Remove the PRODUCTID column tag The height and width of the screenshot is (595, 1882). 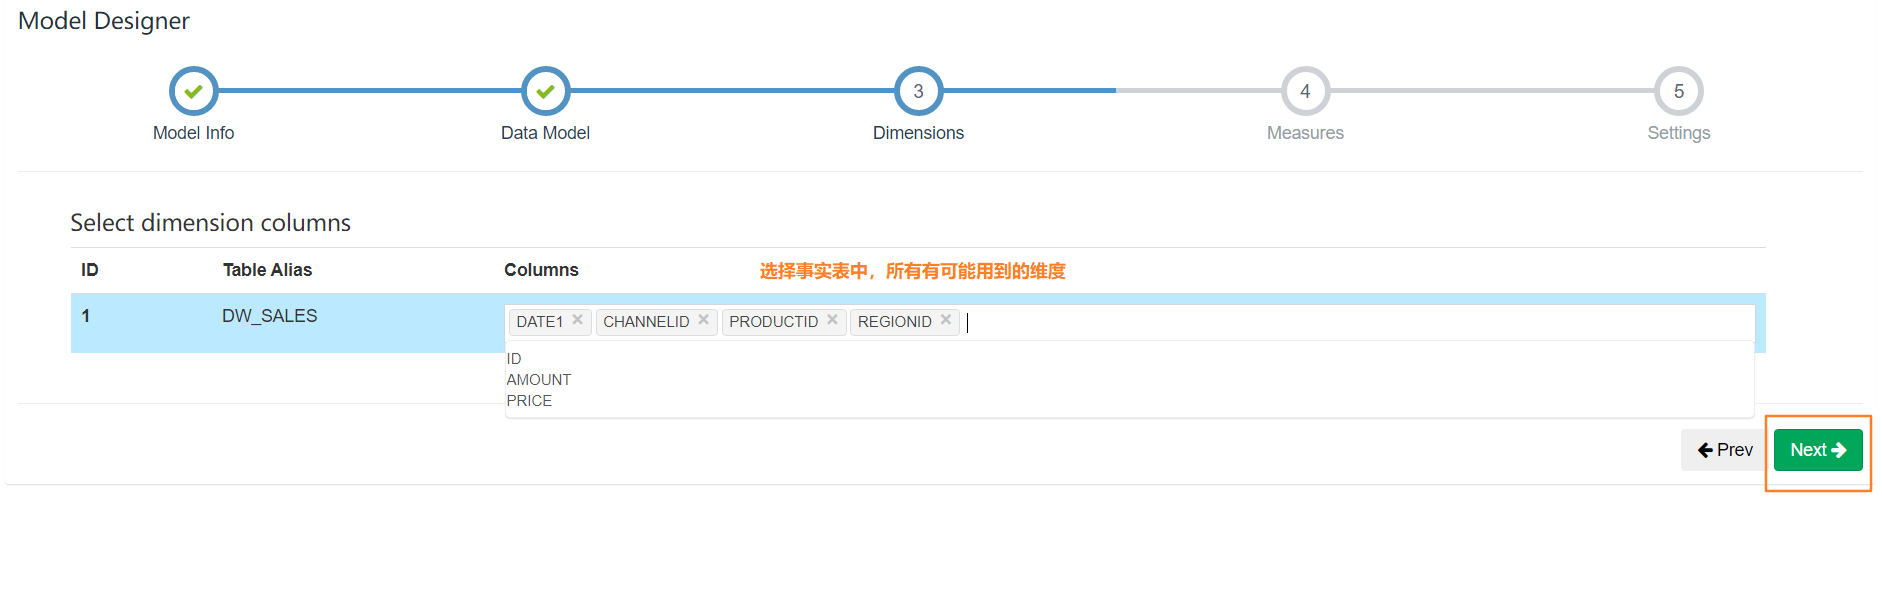[x=832, y=320]
